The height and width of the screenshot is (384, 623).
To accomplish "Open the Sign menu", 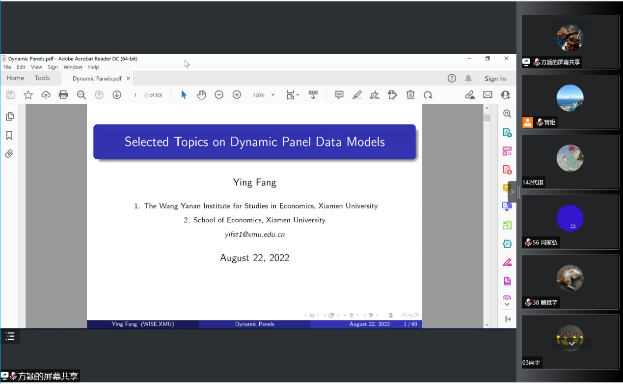I will (53, 67).
